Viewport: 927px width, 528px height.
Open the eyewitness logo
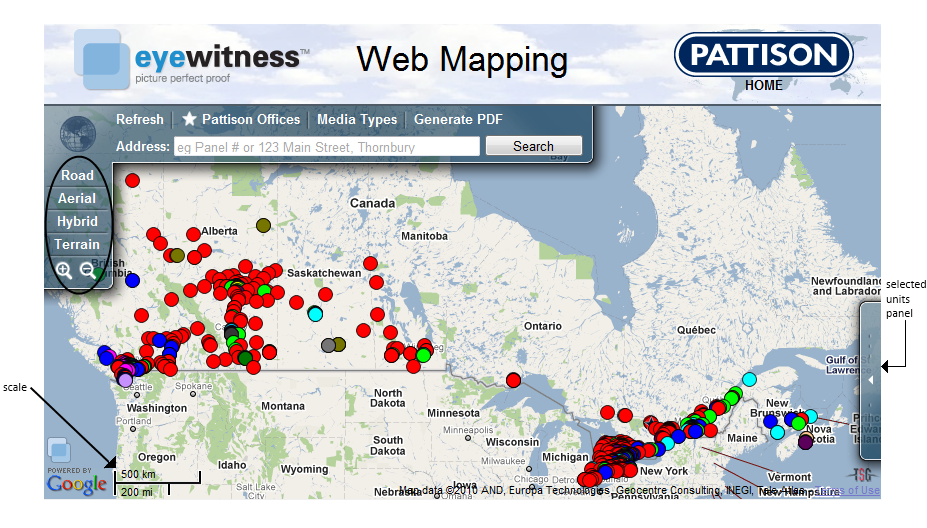tap(191, 60)
